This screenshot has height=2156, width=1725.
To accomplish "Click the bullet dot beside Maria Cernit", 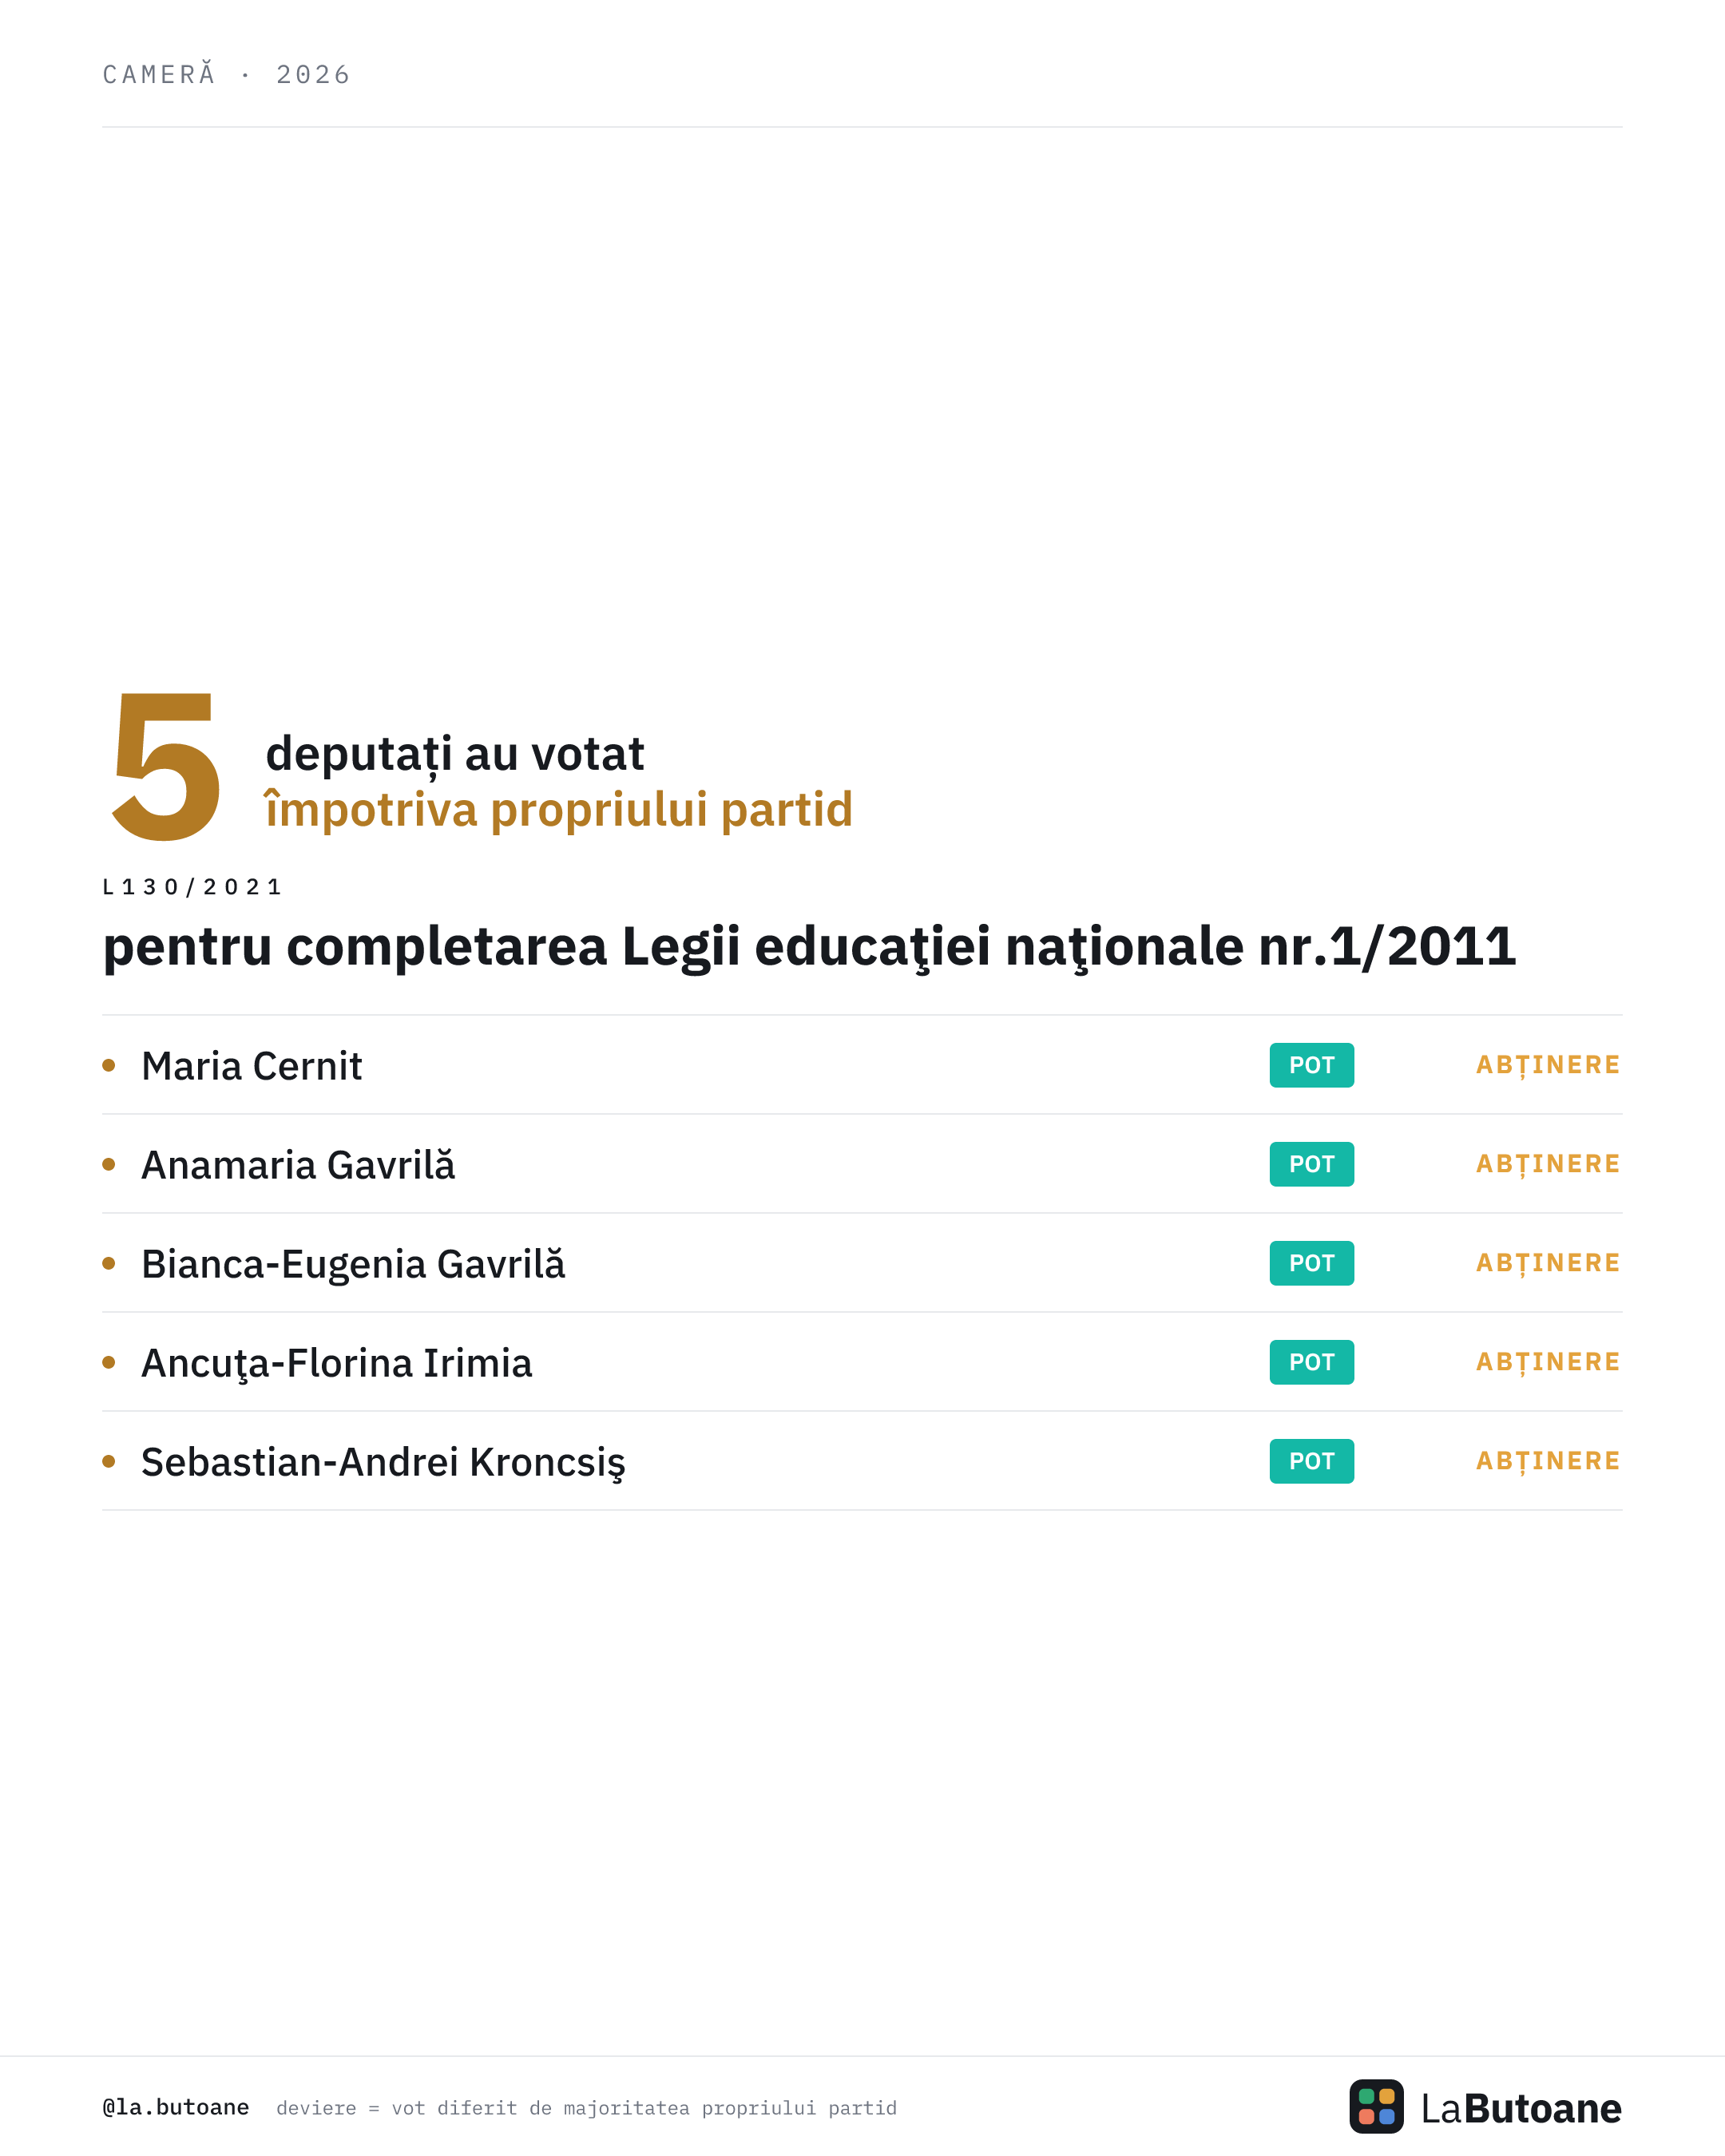I will [109, 1065].
